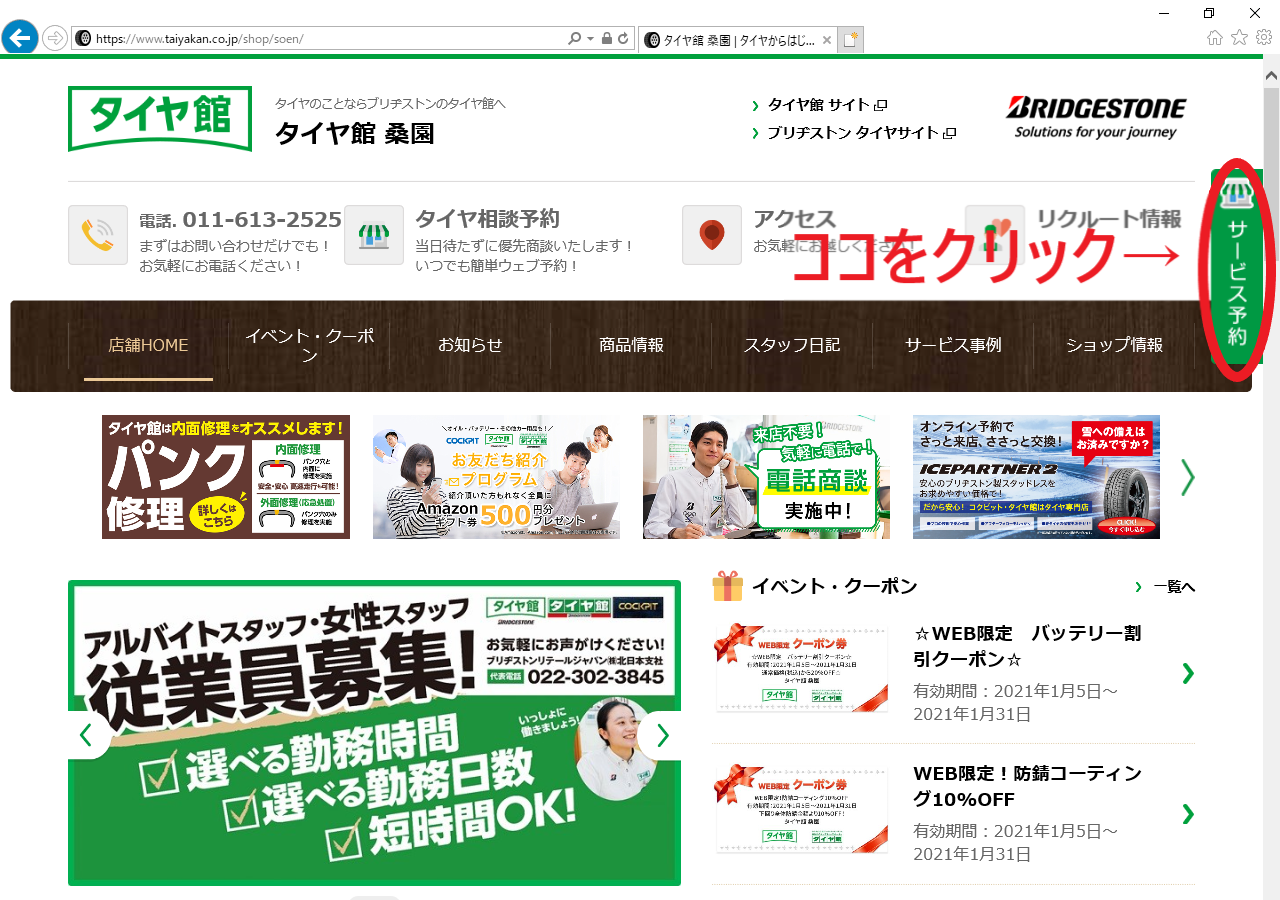The height and width of the screenshot is (900, 1280).
Task: Click the browser Back arrow button
Action: (x=20, y=39)
